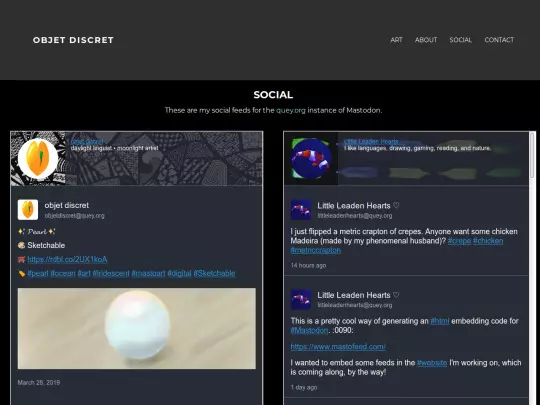Open the #crepe hashtag
The image size is (540, 405).
point(459,241)
